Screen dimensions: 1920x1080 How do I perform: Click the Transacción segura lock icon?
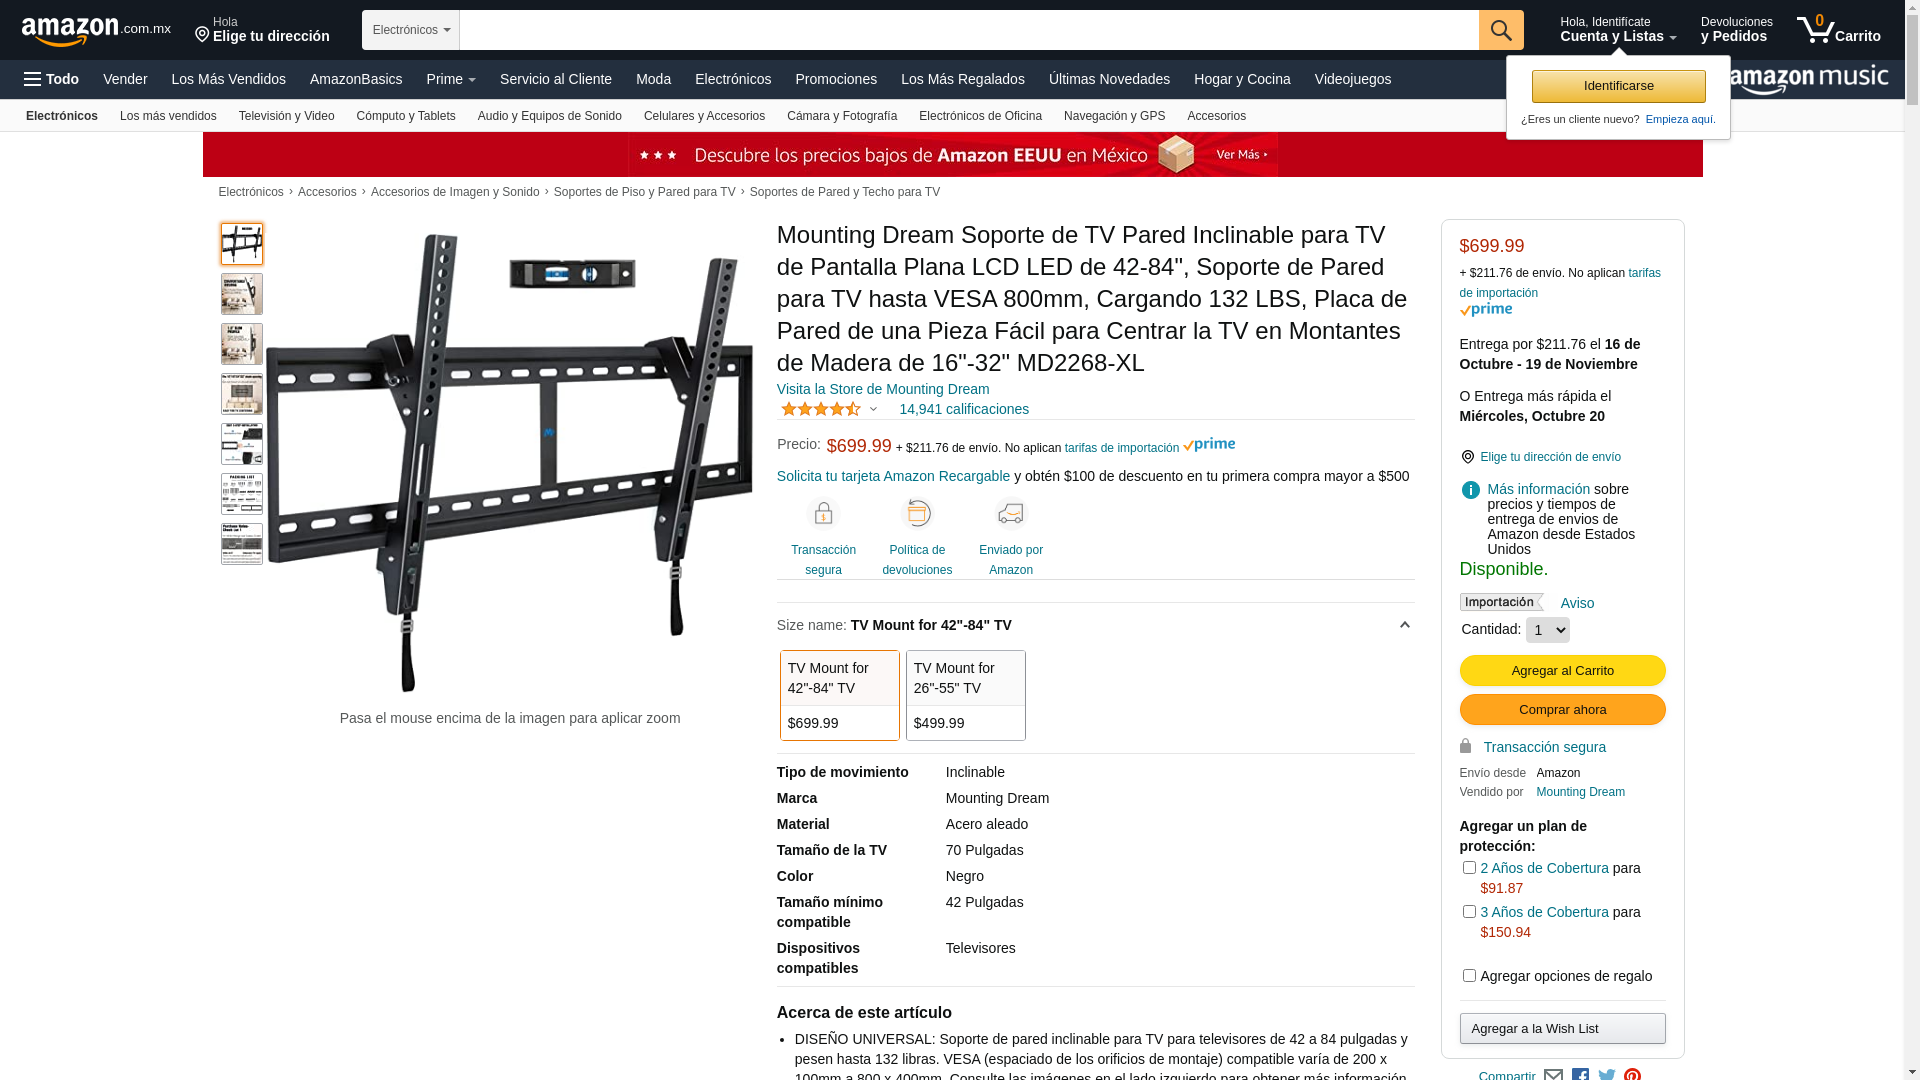[x=823, y=514]
